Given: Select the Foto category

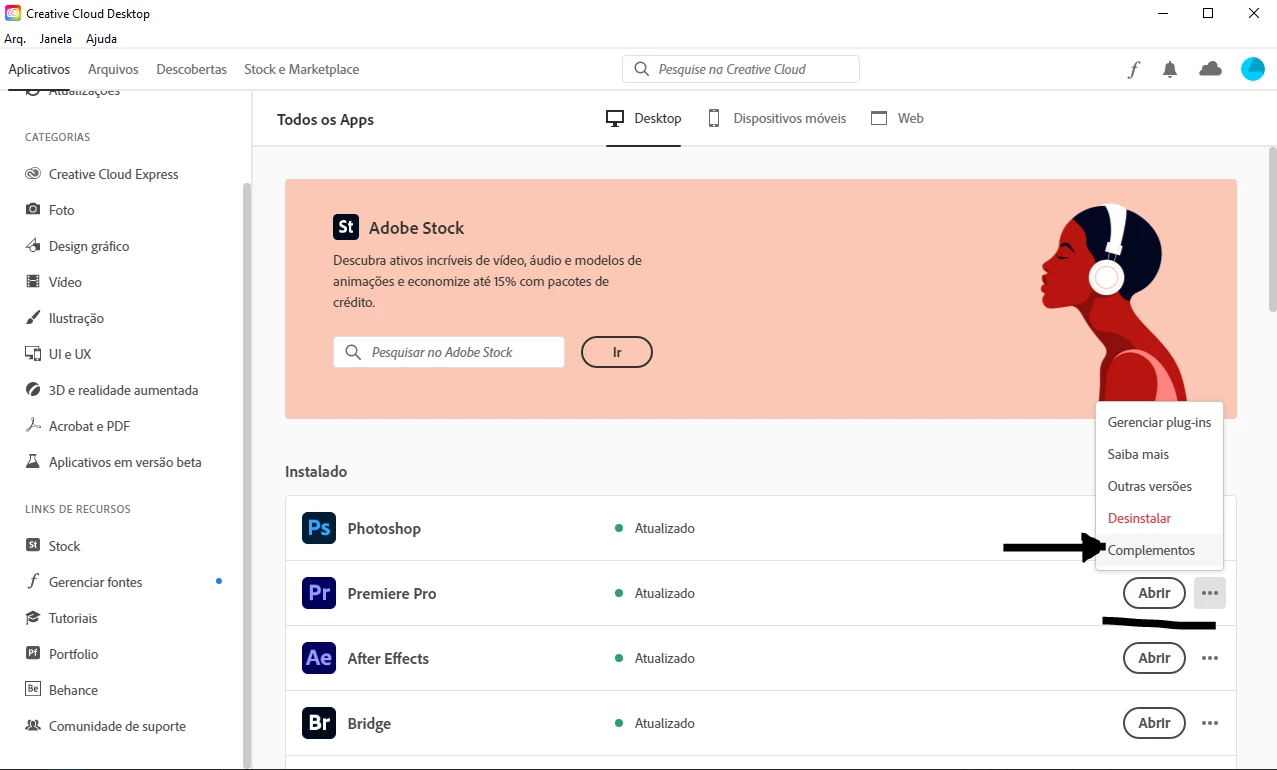Looking at the screenshot, I should click(x=50, y=210).
